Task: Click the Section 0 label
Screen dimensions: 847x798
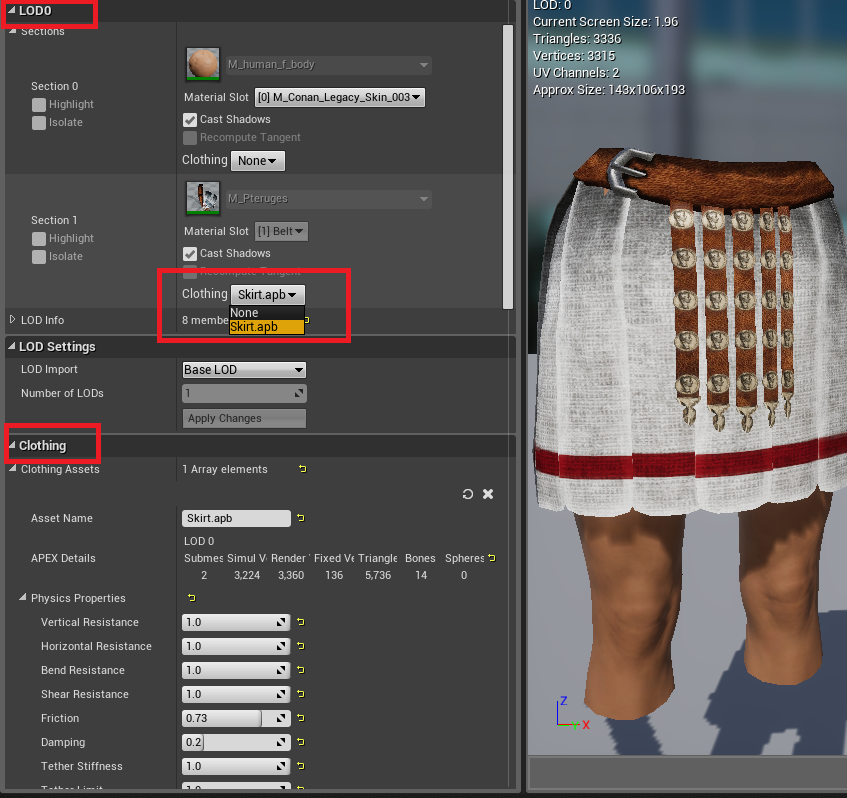Action: pos(54,86)
